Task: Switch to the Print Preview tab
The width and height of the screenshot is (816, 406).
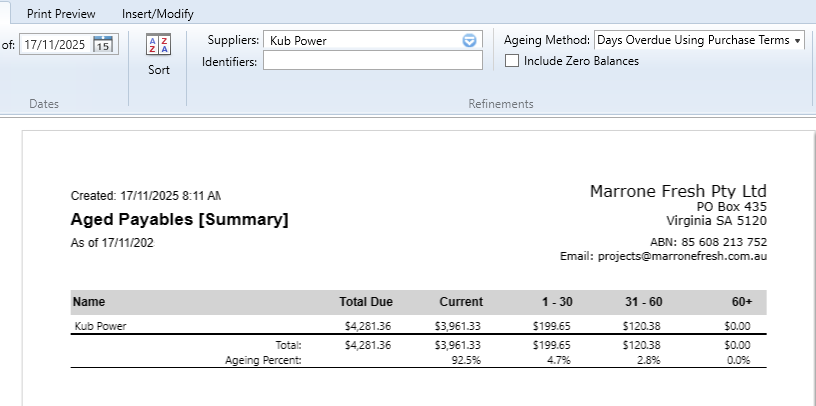Action: [61, 14]
